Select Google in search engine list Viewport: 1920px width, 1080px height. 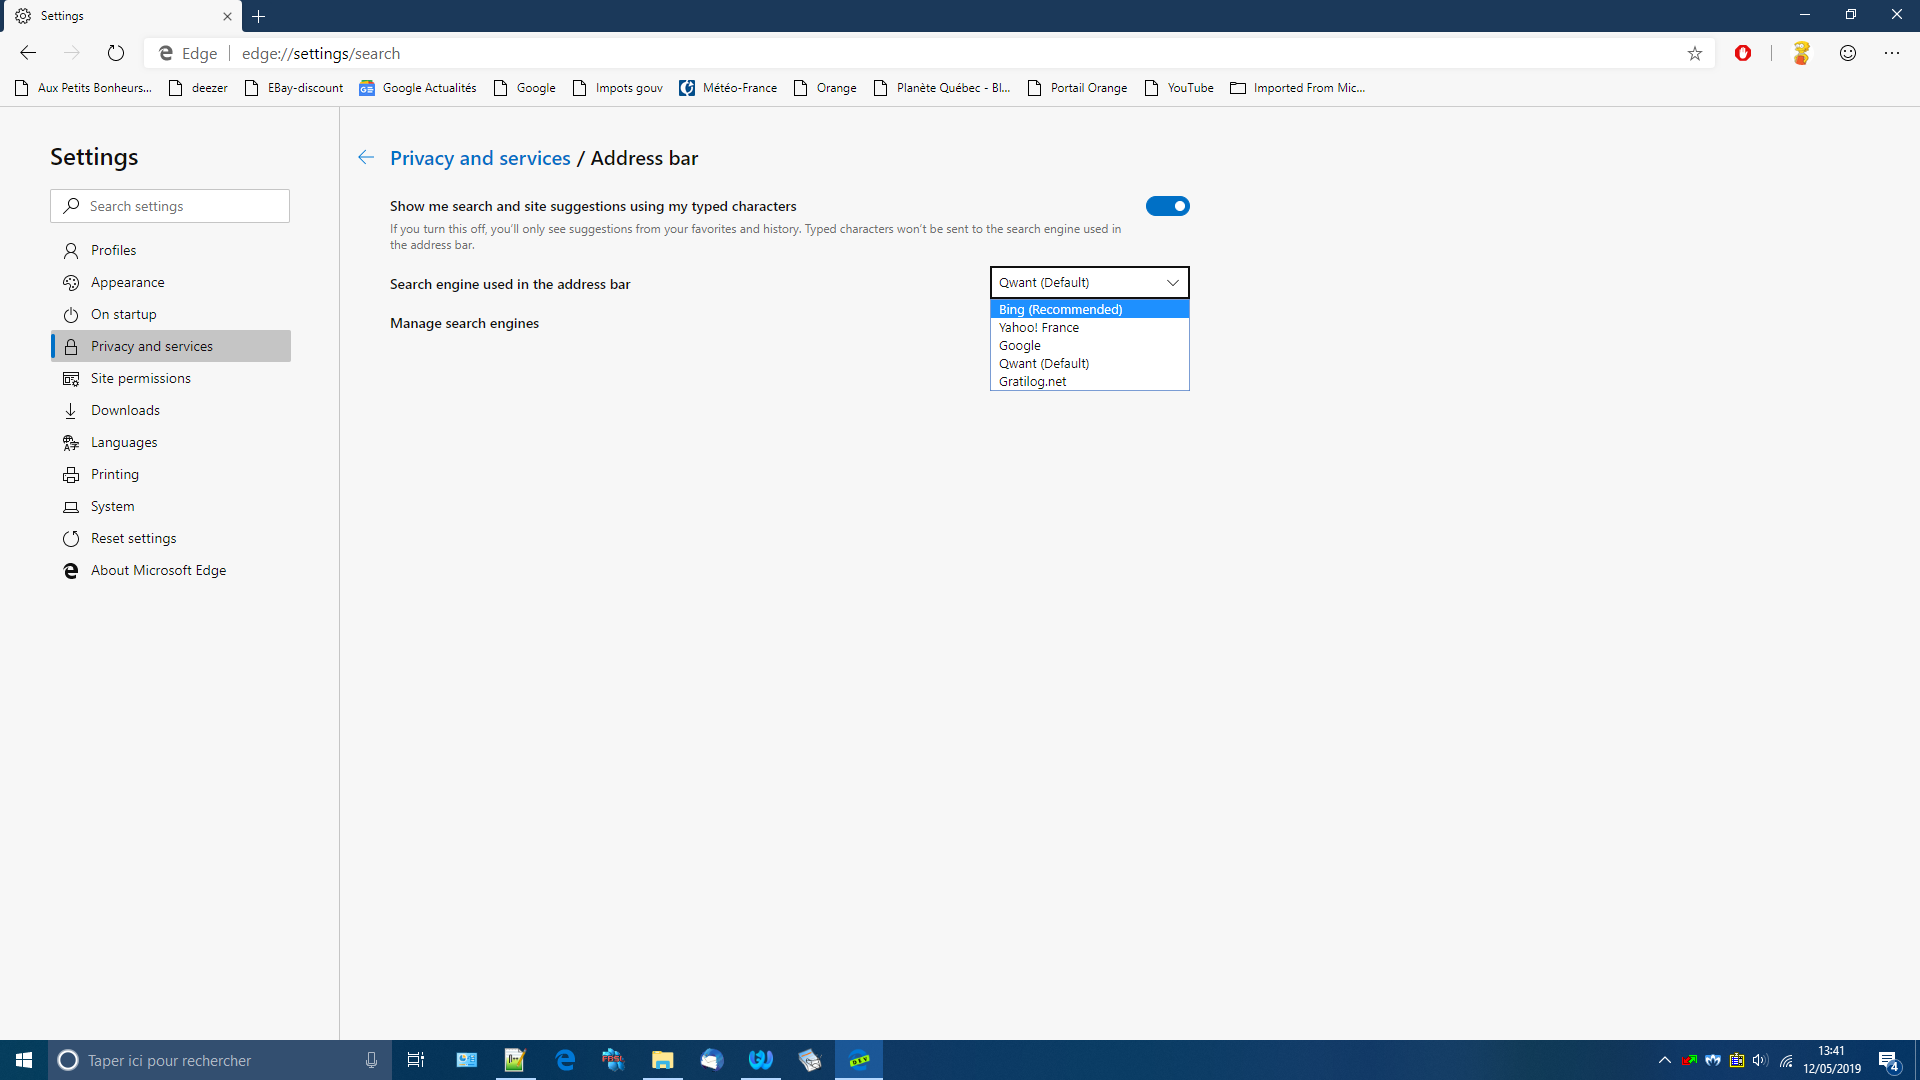coord(1090,345)
